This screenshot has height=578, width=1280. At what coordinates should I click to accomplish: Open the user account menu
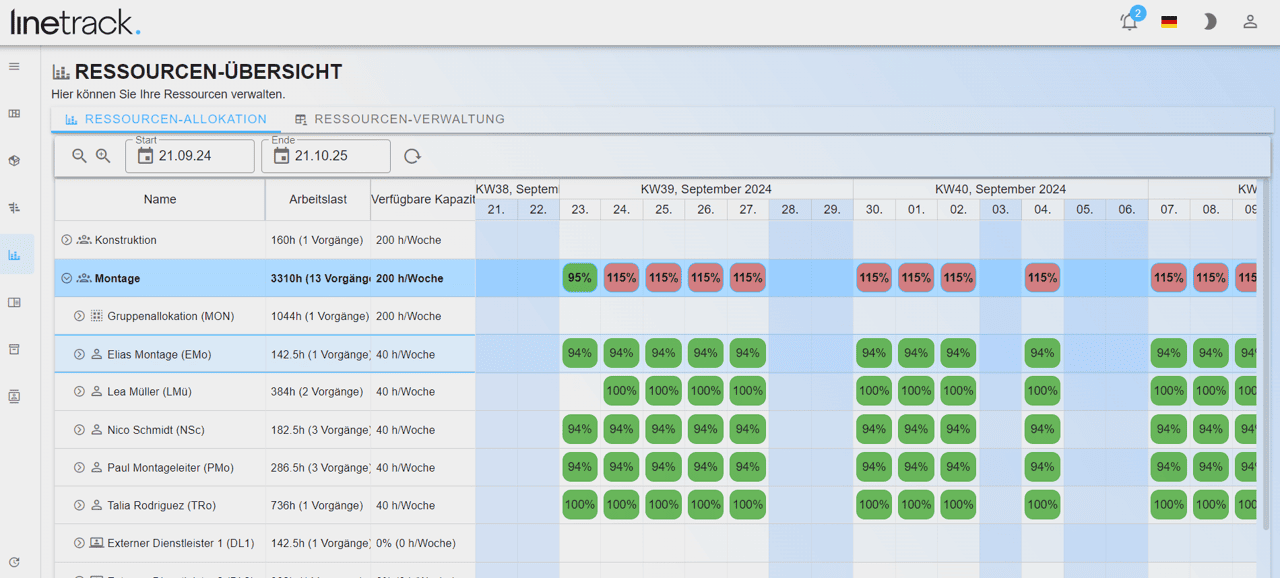tap(1250, 22)
